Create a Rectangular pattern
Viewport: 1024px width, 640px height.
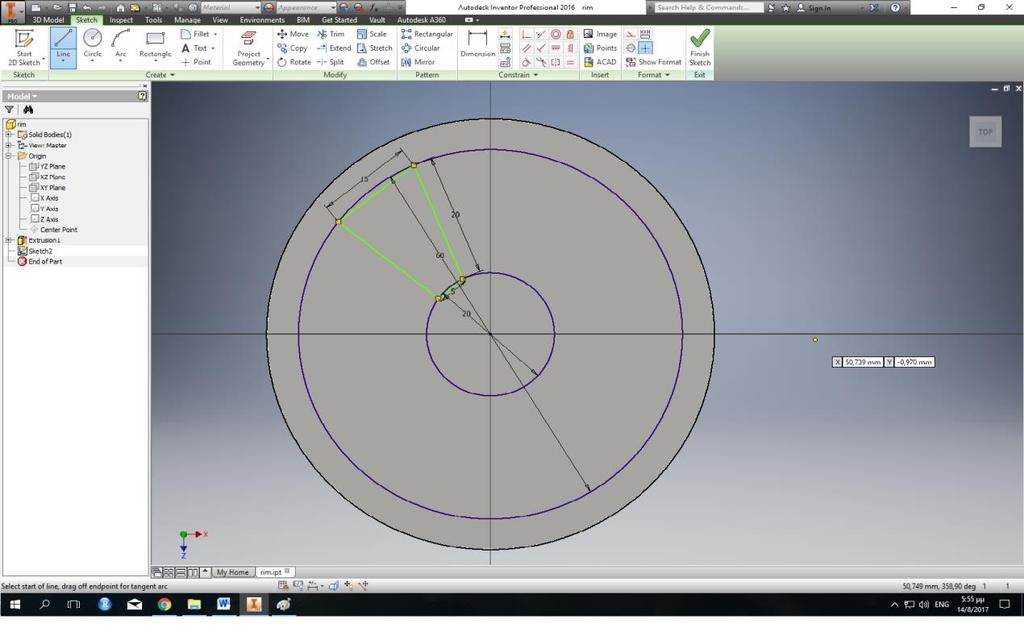tap(426, 34)
